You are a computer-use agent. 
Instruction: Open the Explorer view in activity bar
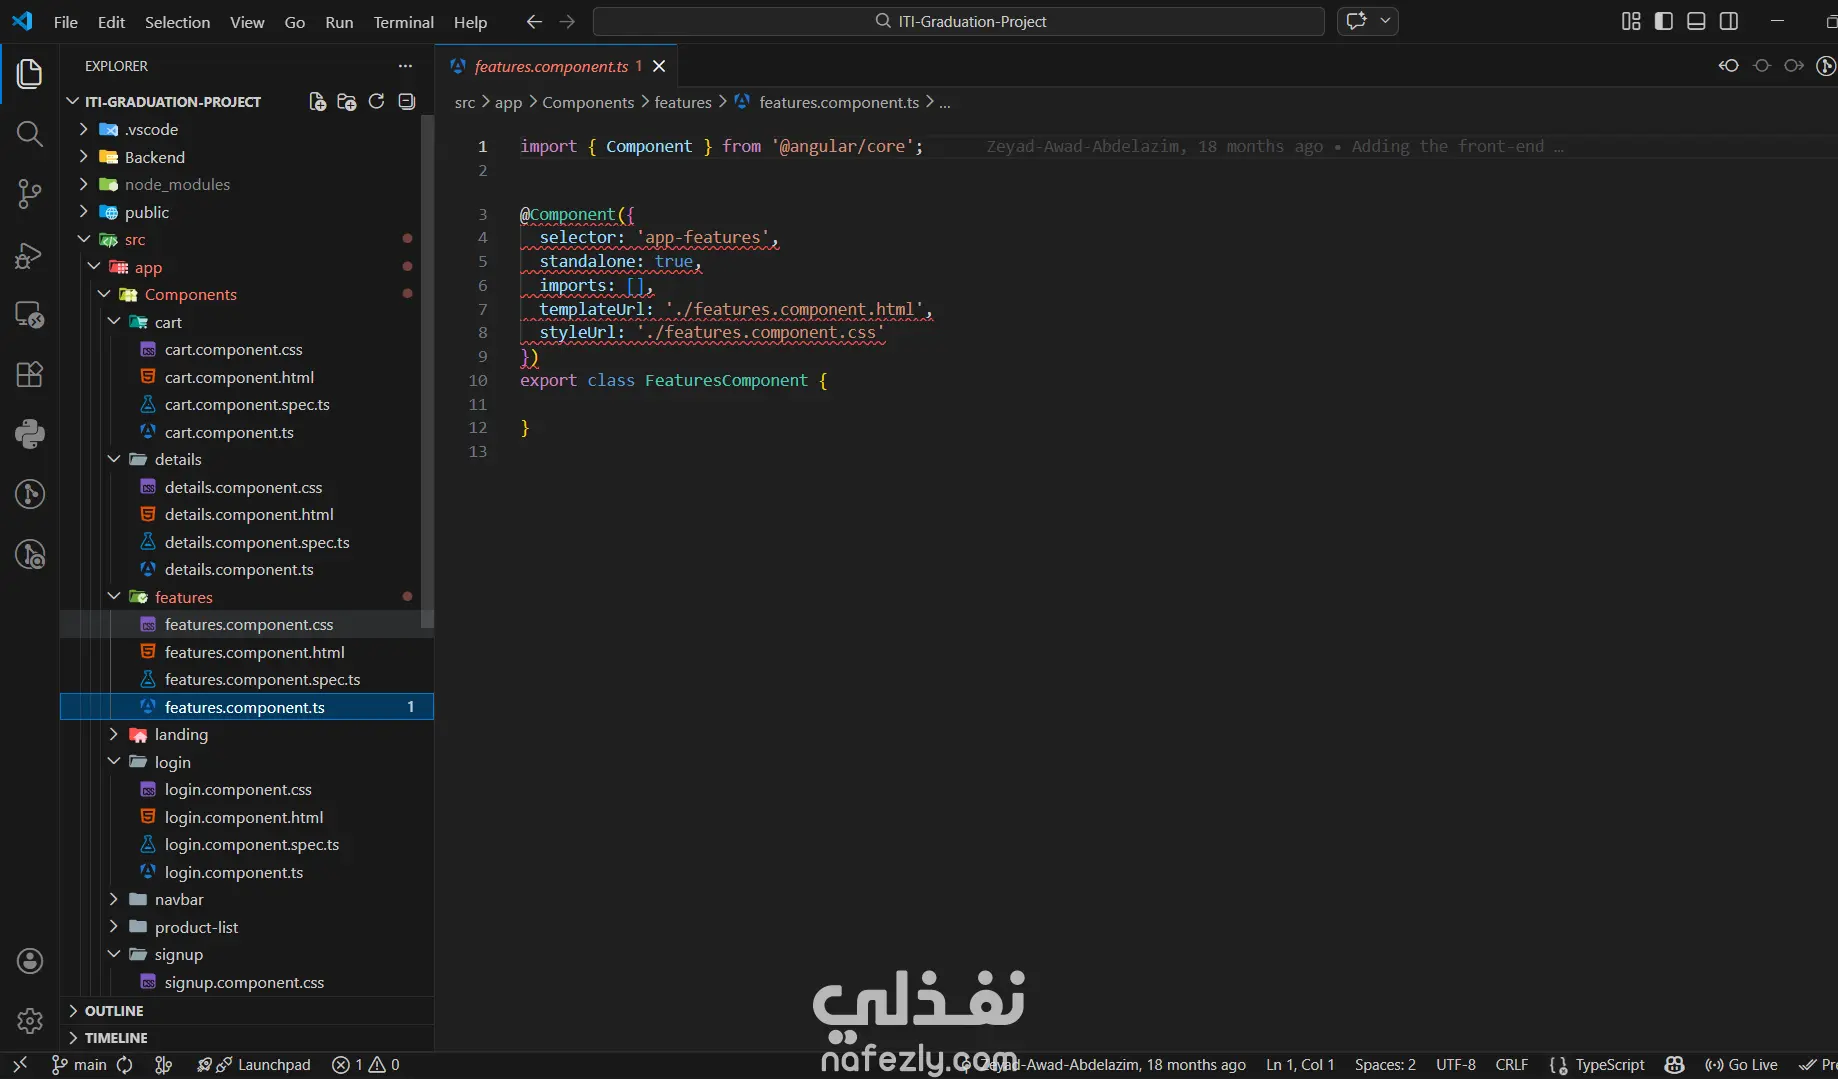click(x=30, y=73)
